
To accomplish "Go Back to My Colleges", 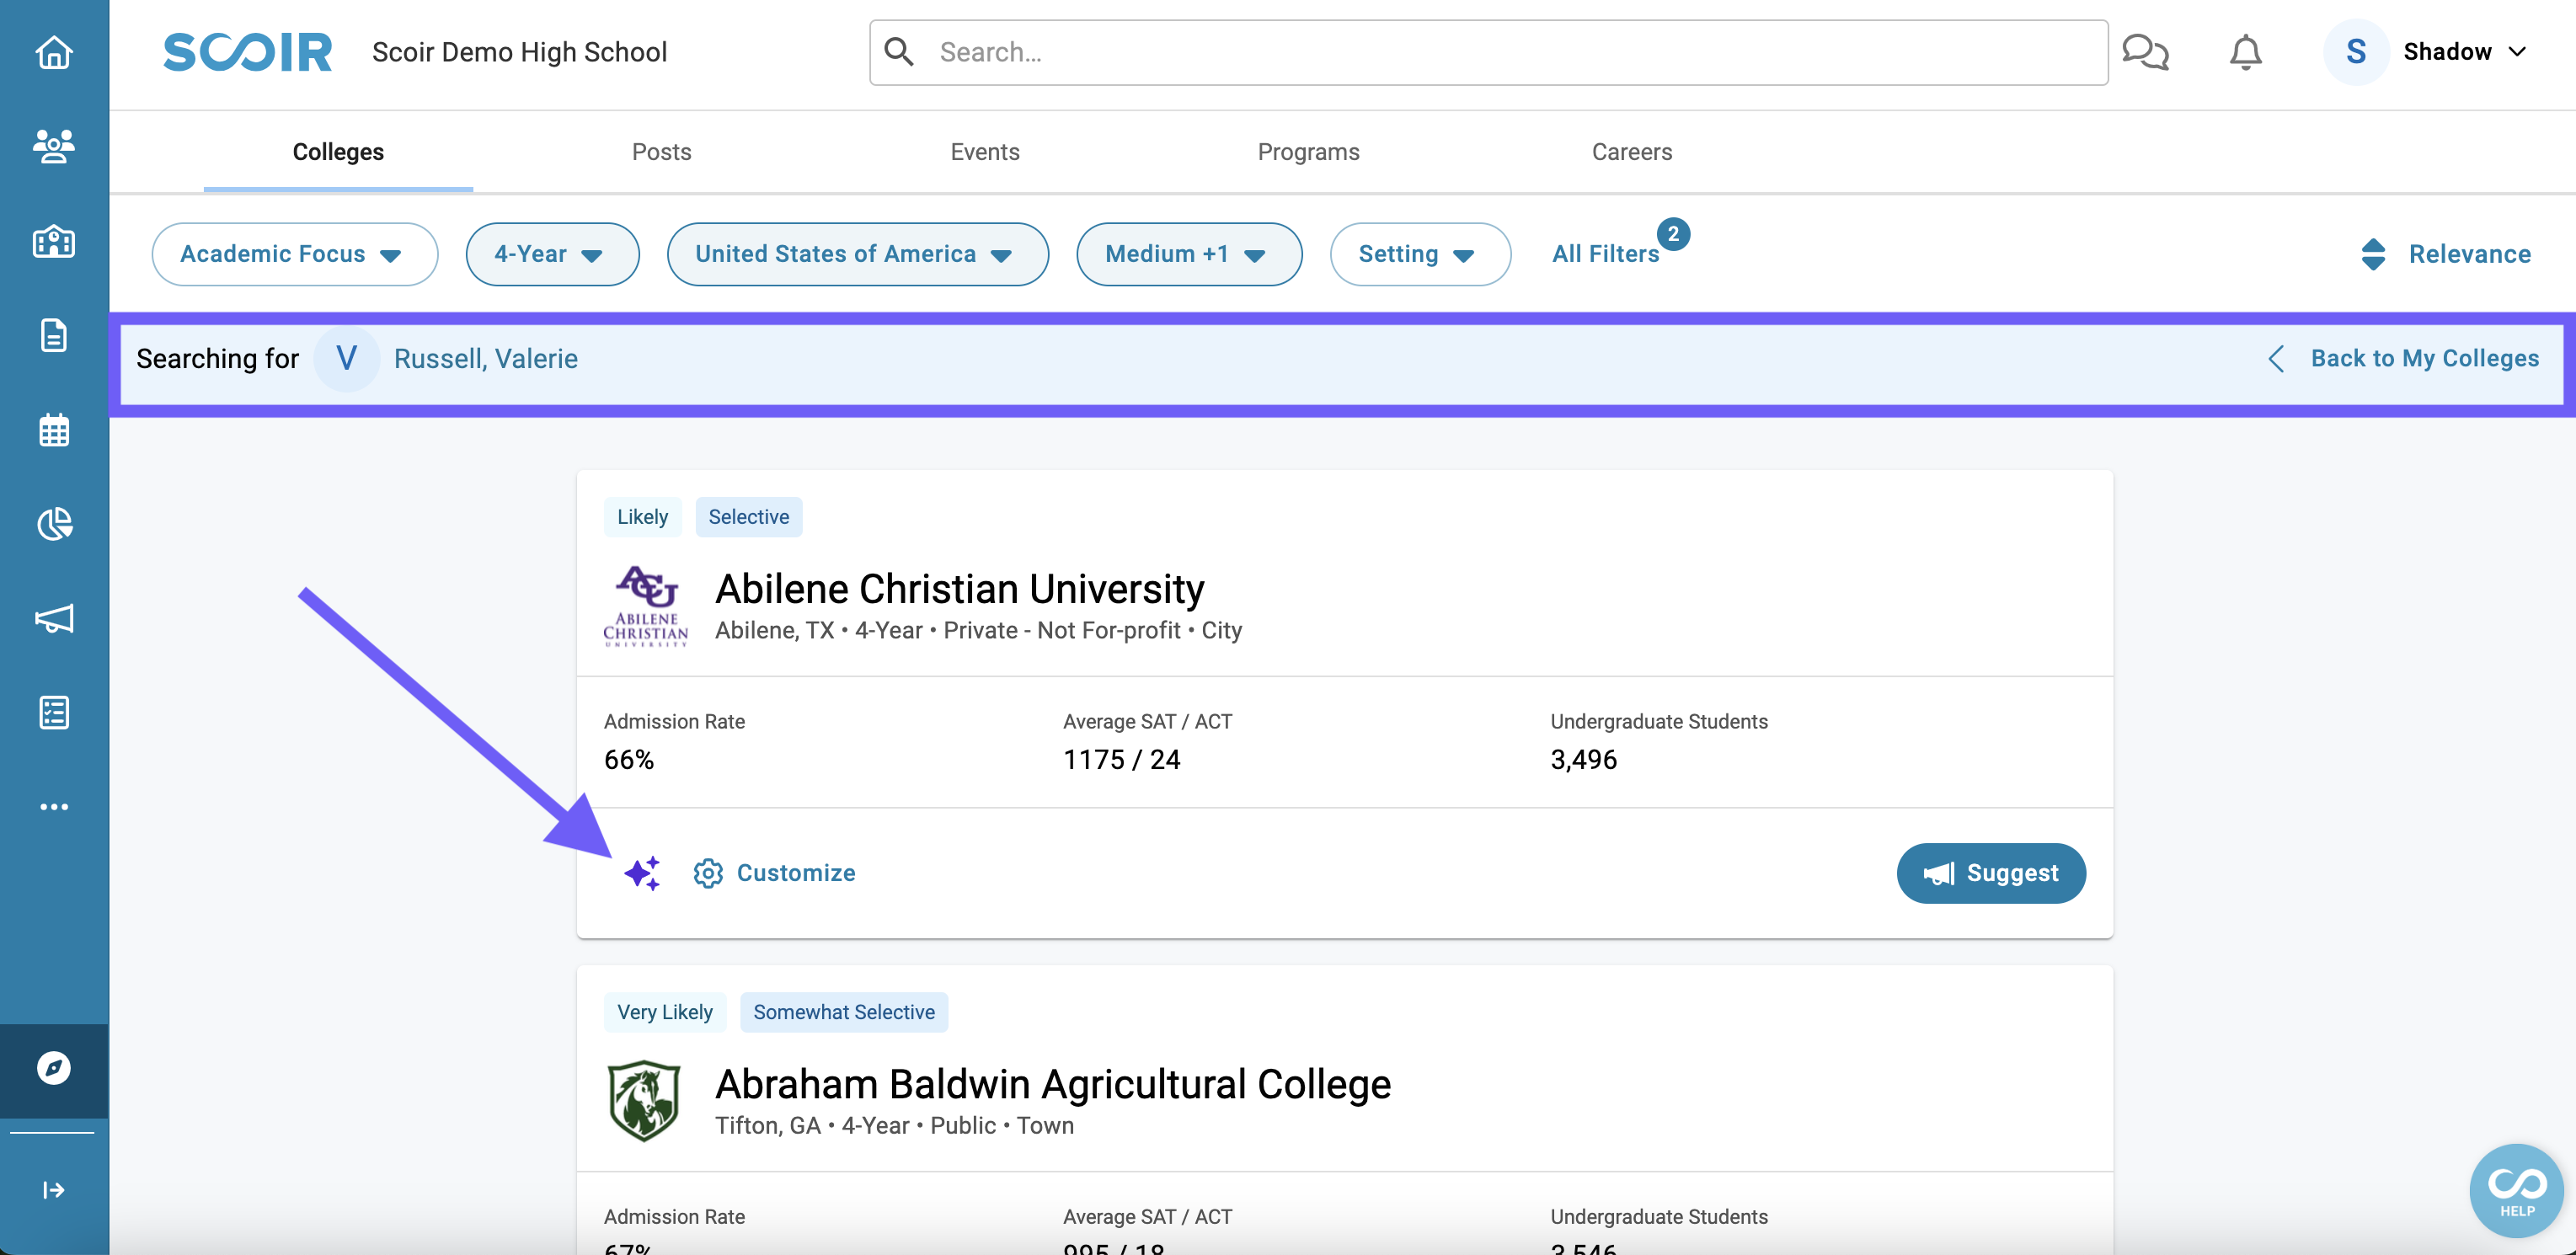I will 2404,359.
